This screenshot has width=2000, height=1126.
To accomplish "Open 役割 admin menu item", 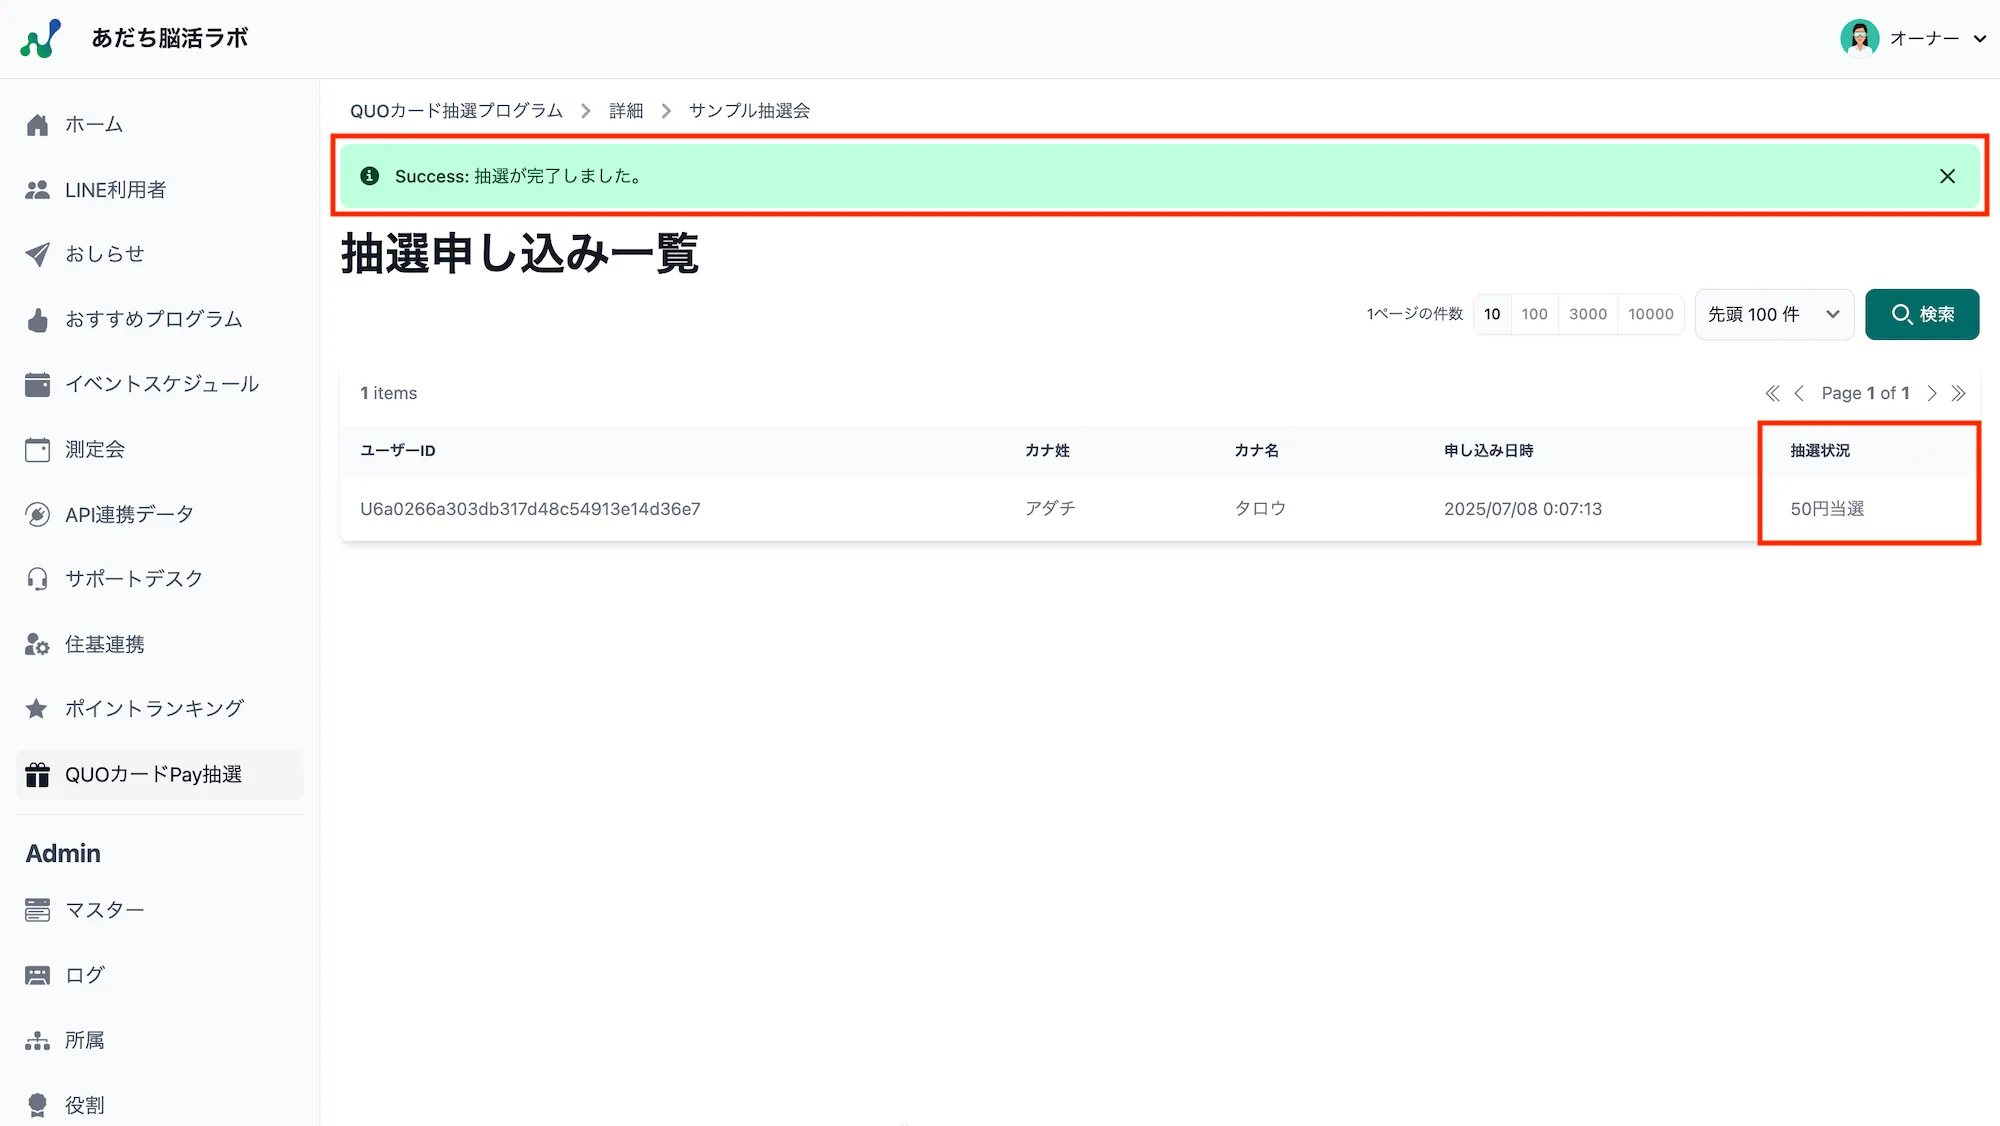I will pos(160,1105).
